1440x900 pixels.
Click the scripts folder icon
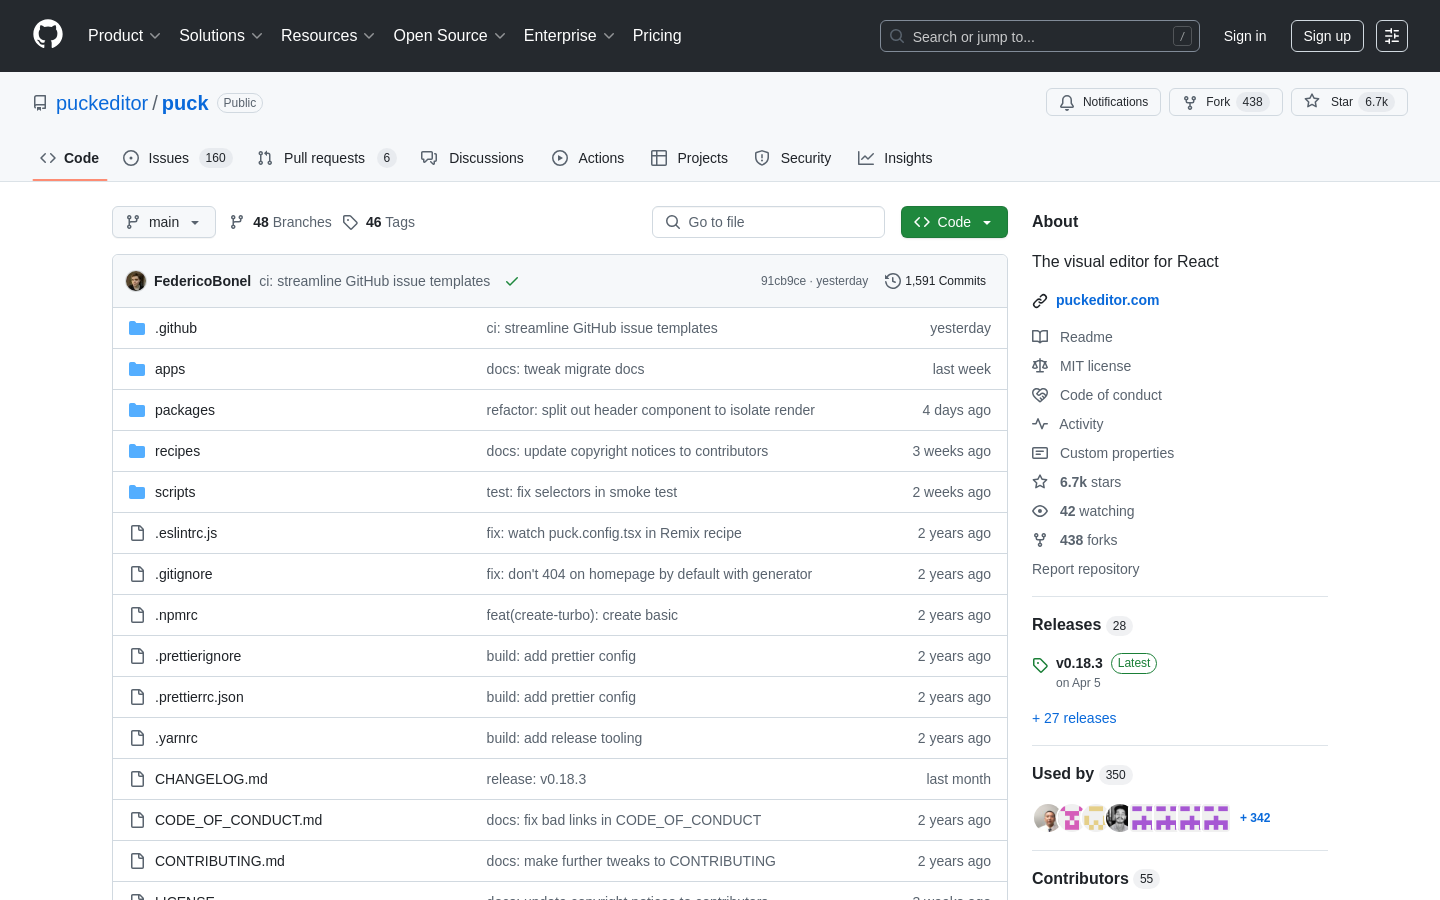tap(137, 492)
